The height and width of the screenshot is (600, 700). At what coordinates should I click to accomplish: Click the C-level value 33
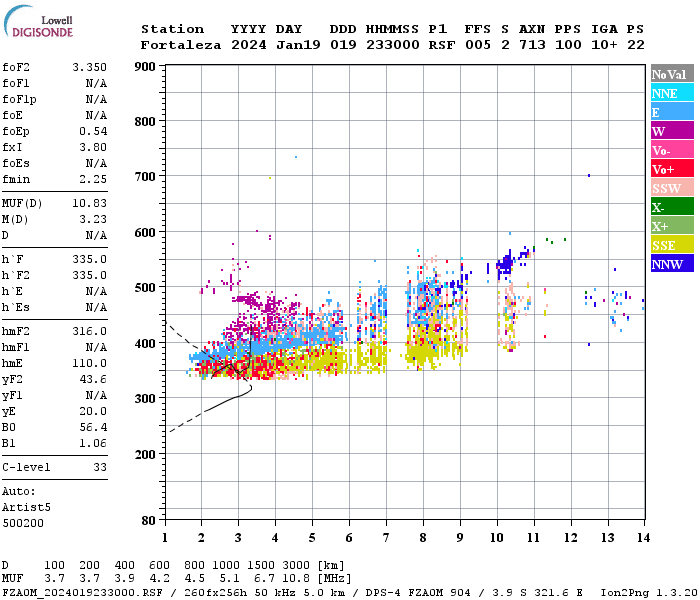tap(100, 467)
